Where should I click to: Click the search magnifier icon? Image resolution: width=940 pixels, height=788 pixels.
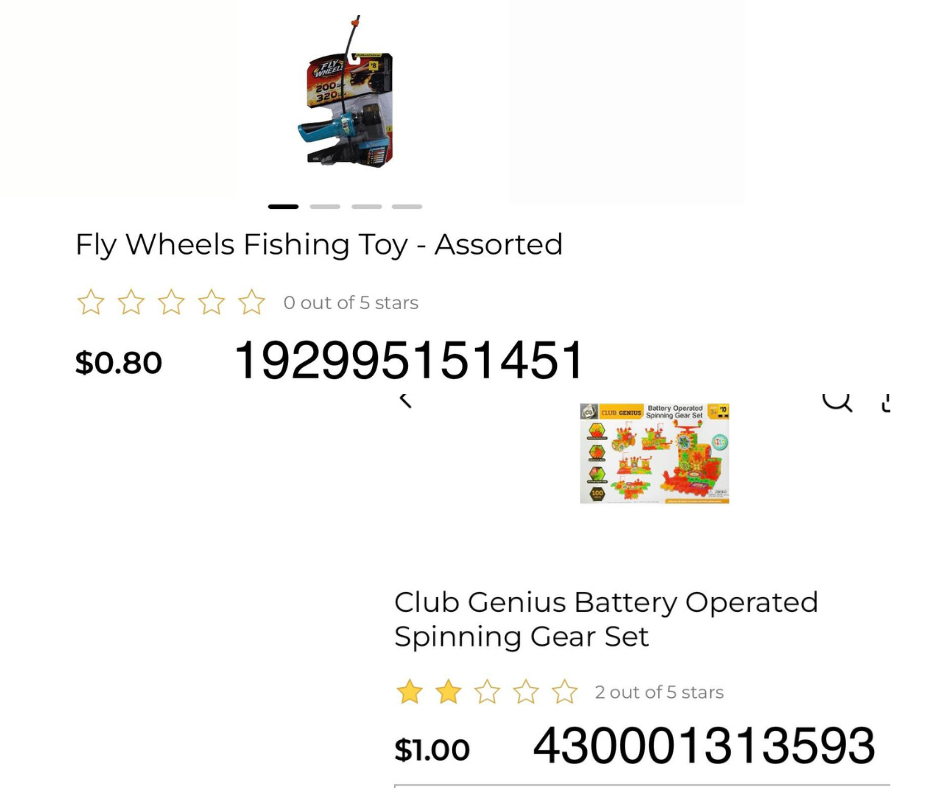click(x=837, y=399)
